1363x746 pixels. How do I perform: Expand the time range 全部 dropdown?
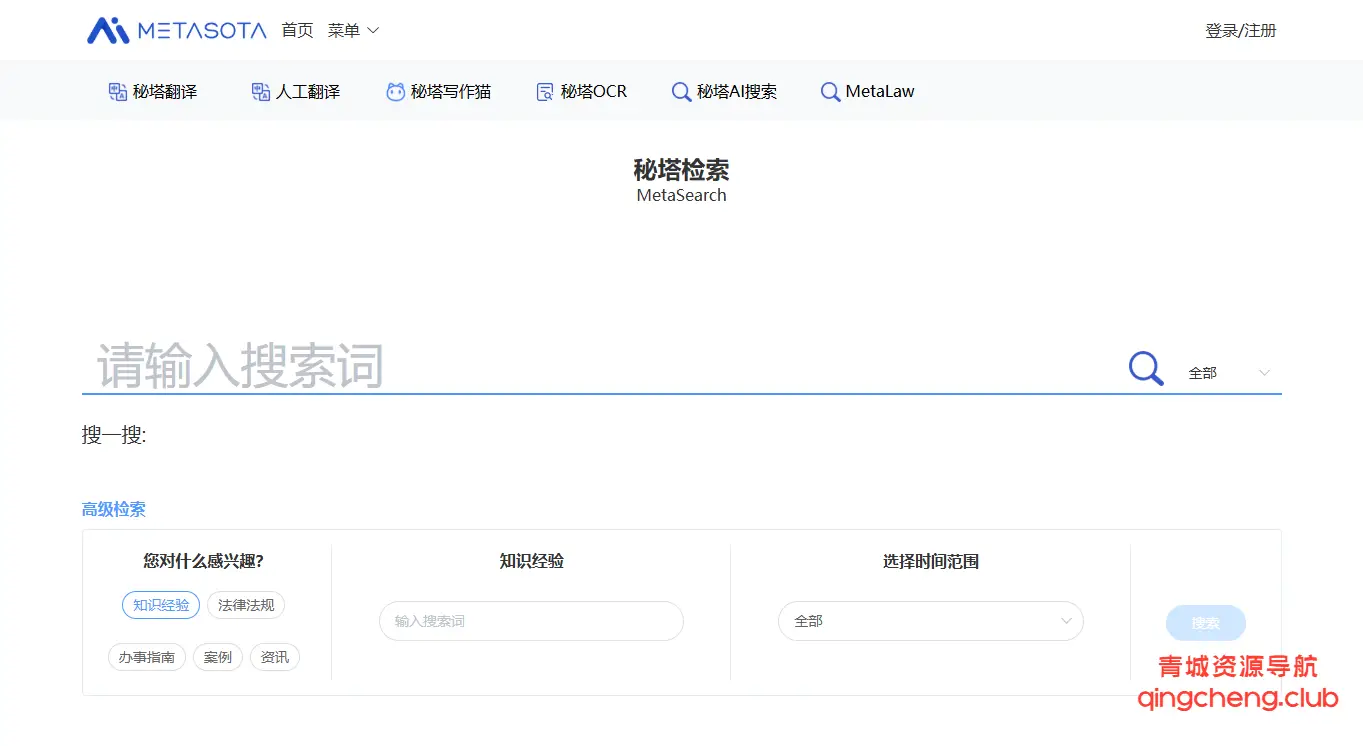[929, 621]
